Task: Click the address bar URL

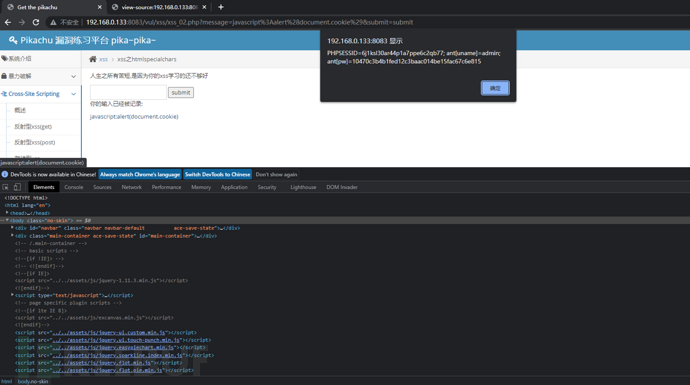Action: [249, 22]
